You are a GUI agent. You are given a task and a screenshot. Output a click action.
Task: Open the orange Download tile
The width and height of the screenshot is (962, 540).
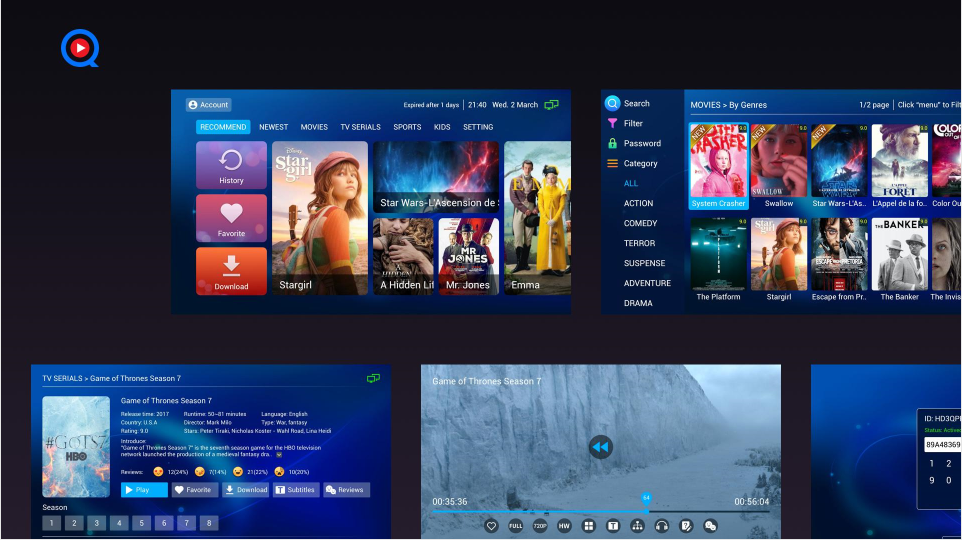click(231, 271)
